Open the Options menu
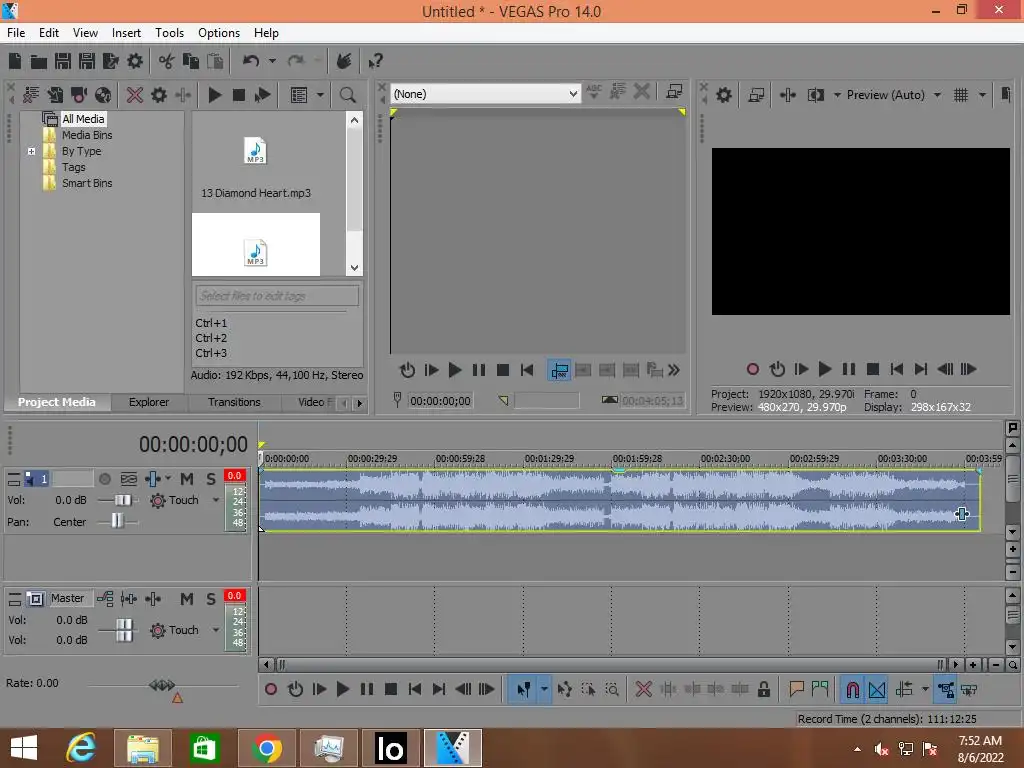This screenshot has height=768, width=1024. tap(219, 33)
